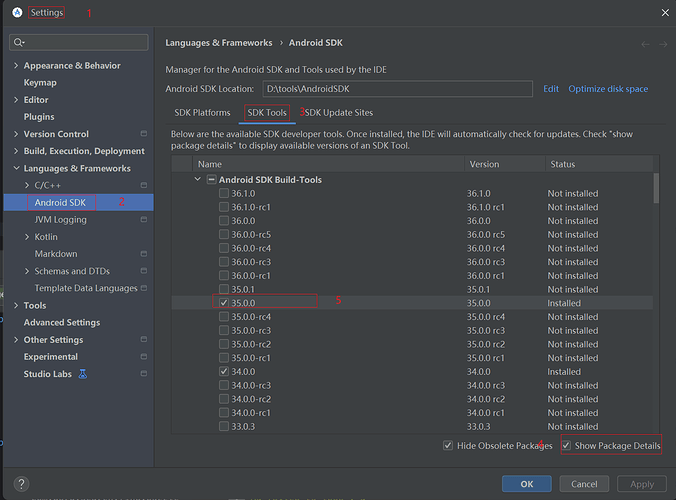The height and width of the screenshot is (500, 676).
Task: Switch to the SDK Platforms tab
Action: (x=202, y=113)
